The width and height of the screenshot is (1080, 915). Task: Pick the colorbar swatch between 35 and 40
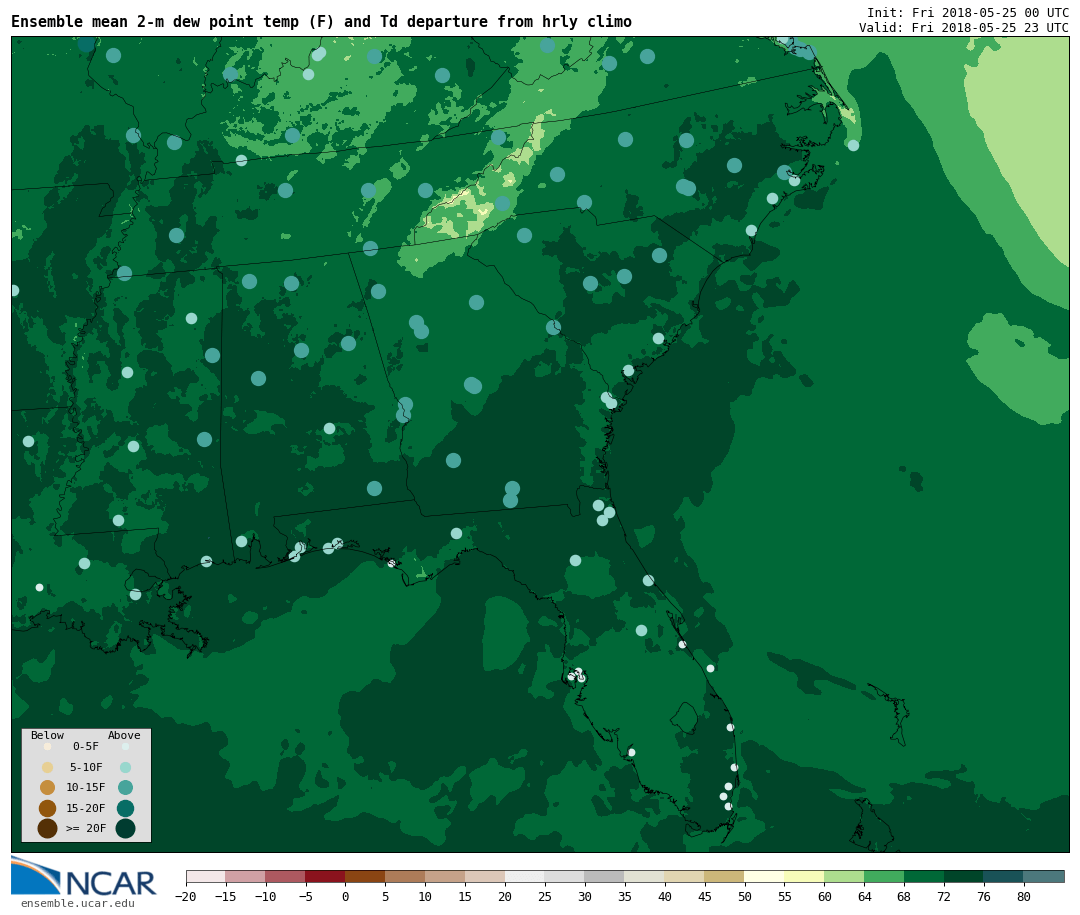pyautogui.click(x=645, y=876)
